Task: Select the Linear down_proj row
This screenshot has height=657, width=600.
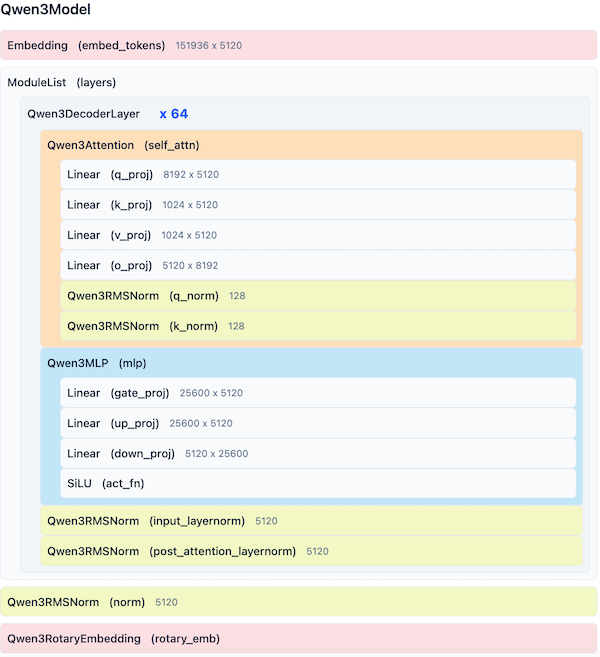Action: coord(317,453)
